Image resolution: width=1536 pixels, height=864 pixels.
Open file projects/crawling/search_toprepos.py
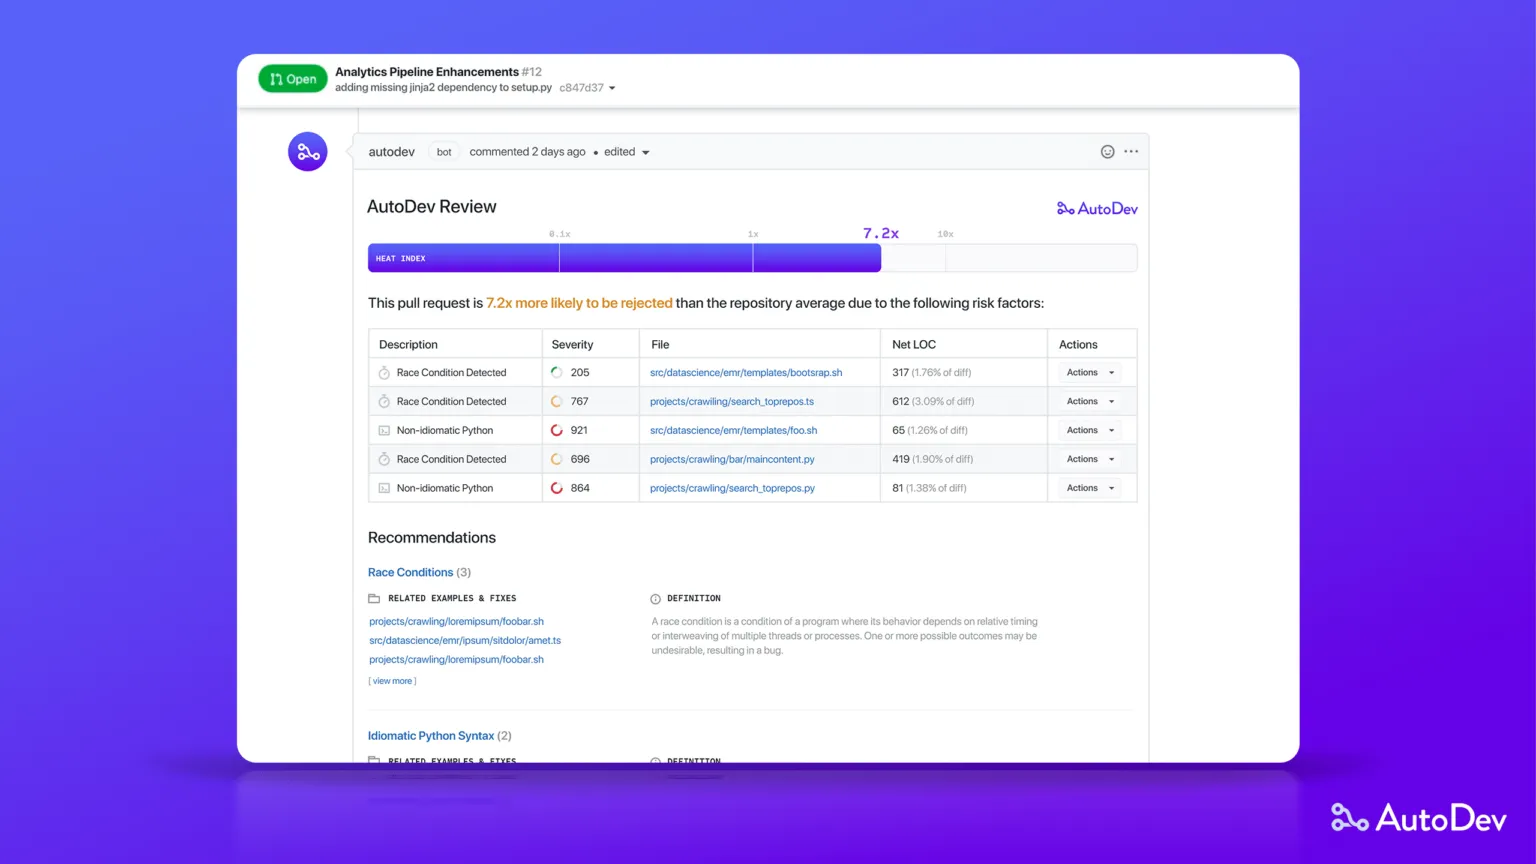pyautogui.click(x=732, y=488)
